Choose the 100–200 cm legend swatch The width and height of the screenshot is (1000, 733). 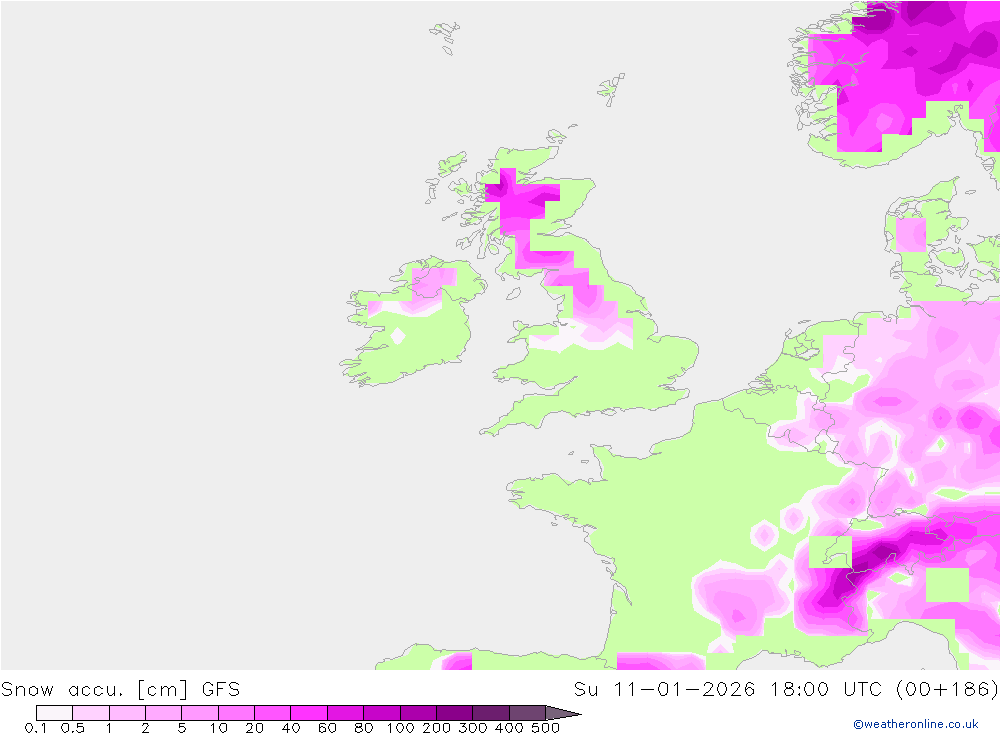pos(418,713)
